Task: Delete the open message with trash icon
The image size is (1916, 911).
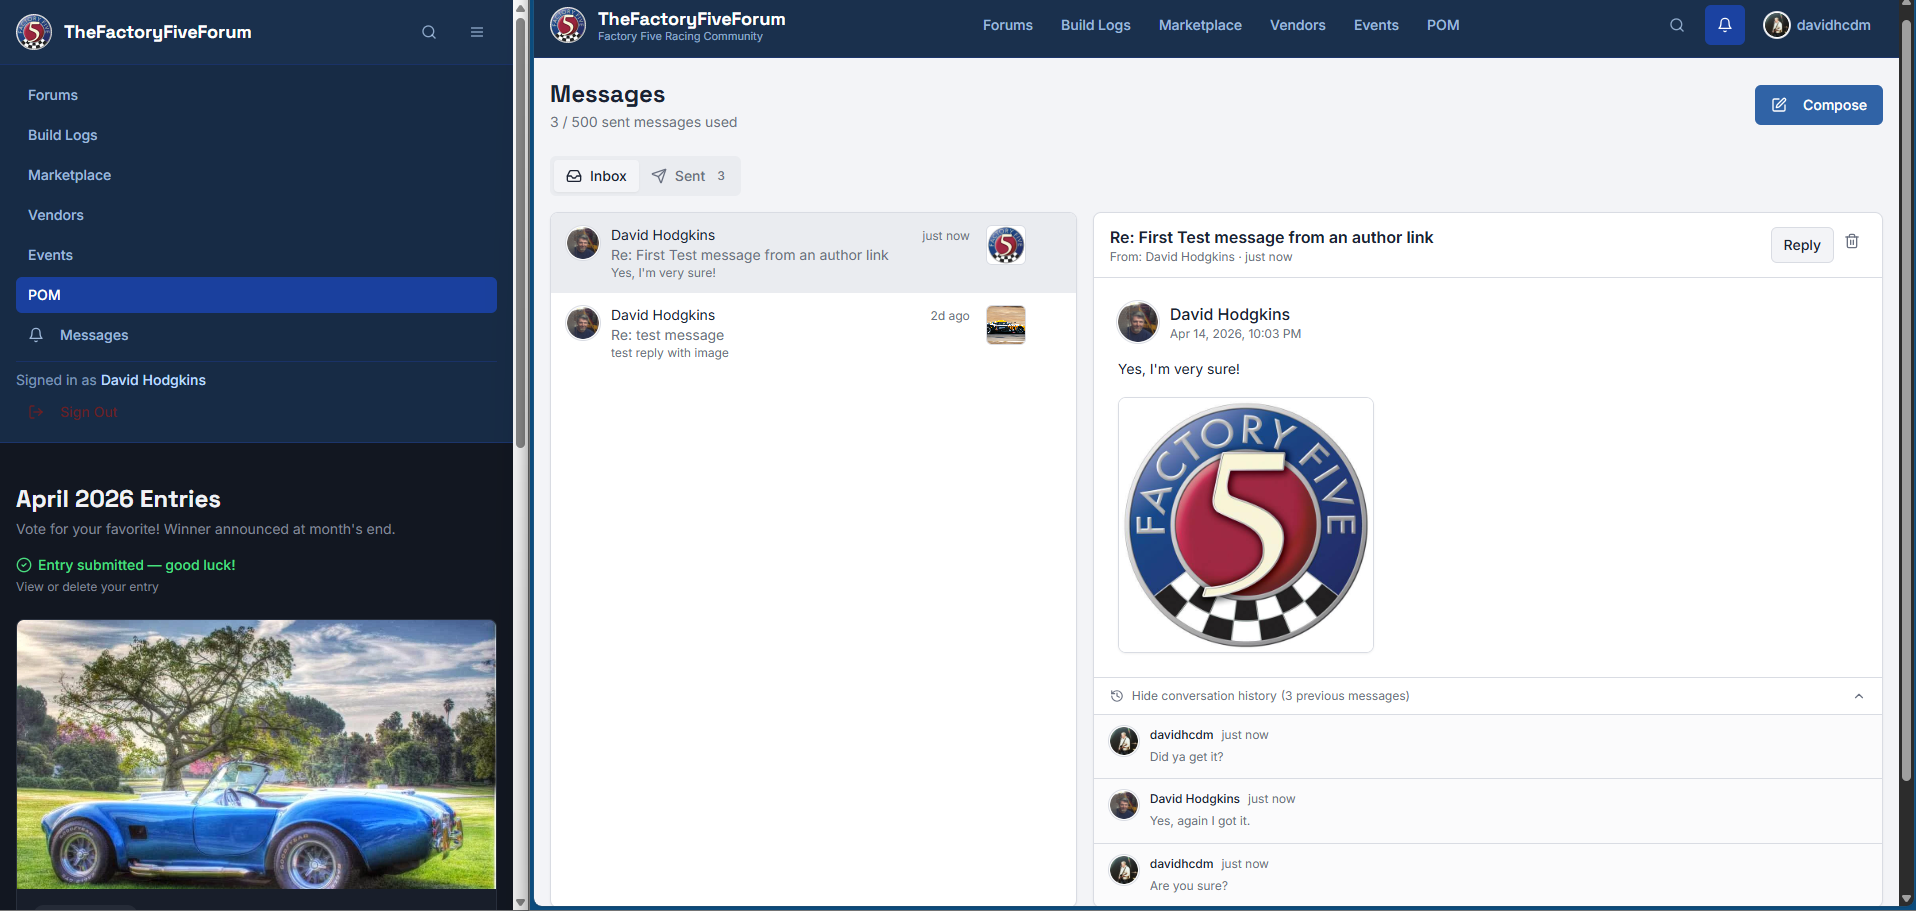Action: [x=1852, y=242]
